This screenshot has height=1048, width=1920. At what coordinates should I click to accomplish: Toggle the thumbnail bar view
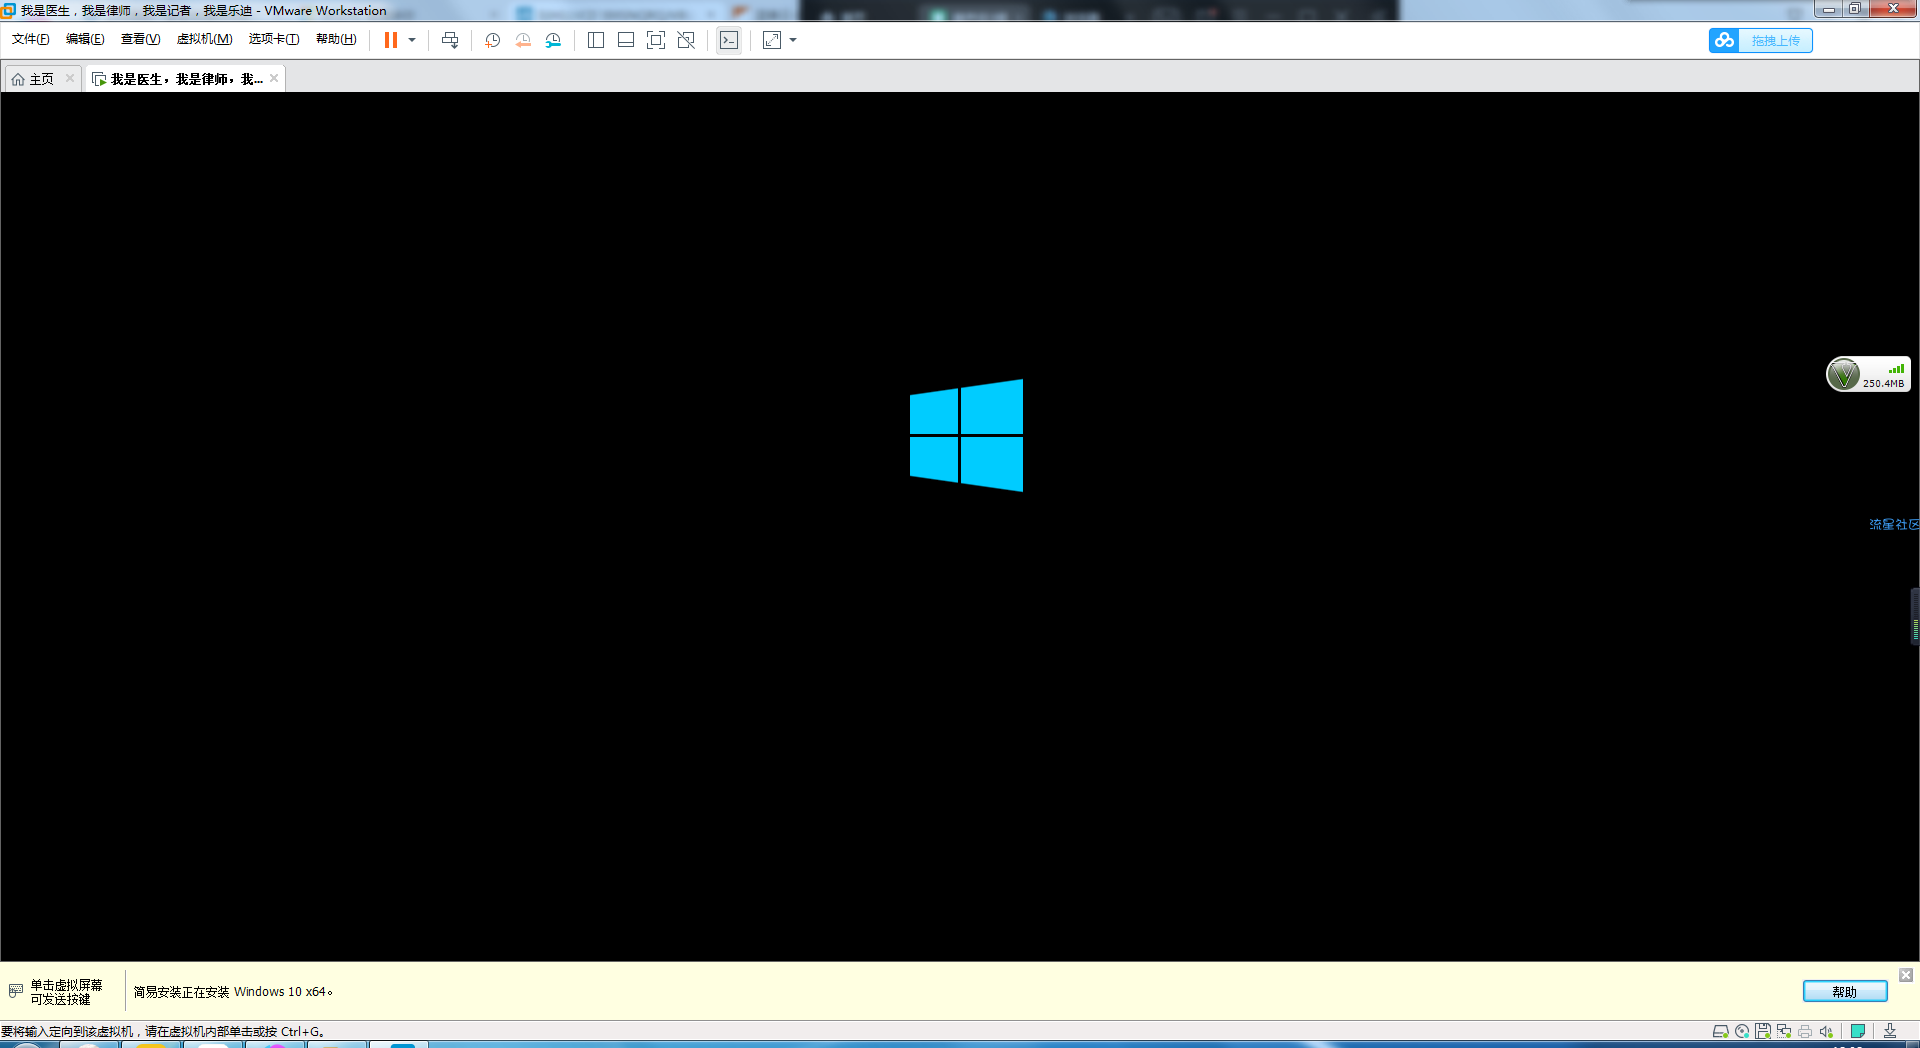pyautogui.click(x=626, y=40)
